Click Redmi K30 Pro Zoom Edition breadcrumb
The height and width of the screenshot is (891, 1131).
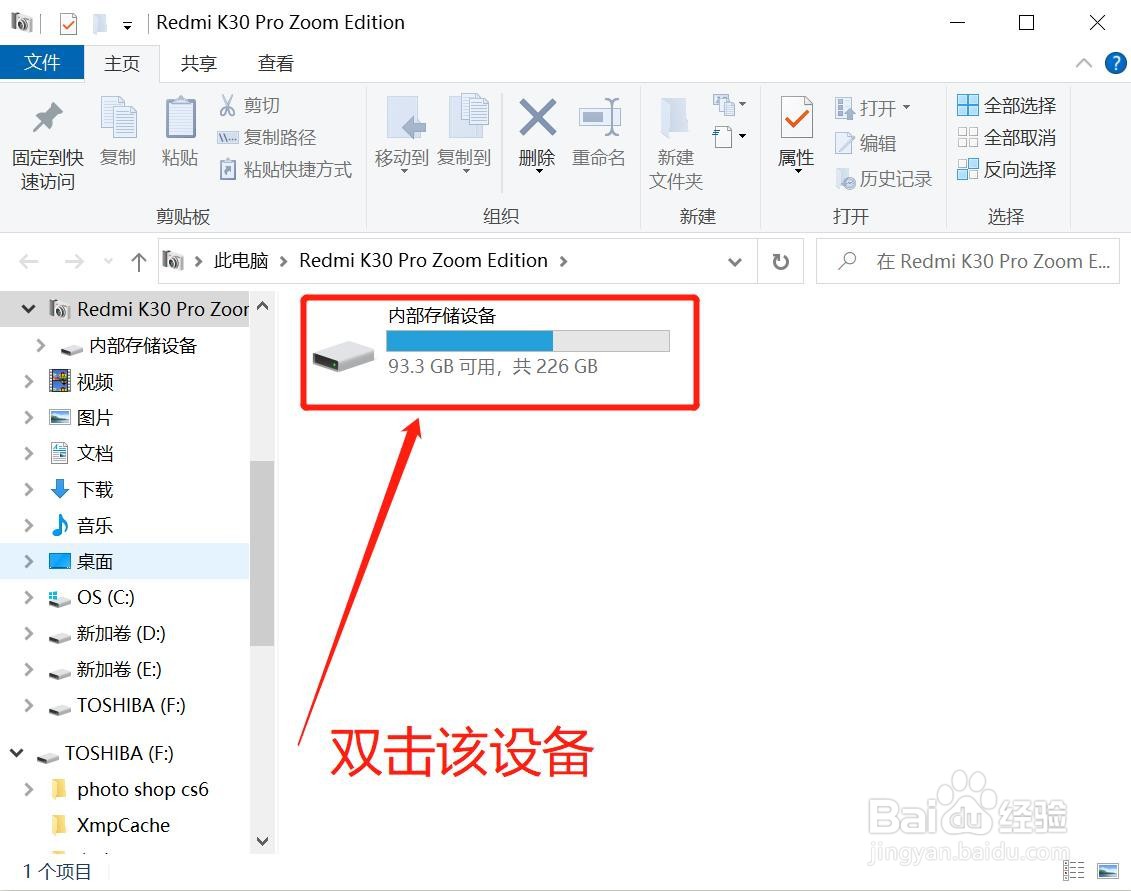423,260
